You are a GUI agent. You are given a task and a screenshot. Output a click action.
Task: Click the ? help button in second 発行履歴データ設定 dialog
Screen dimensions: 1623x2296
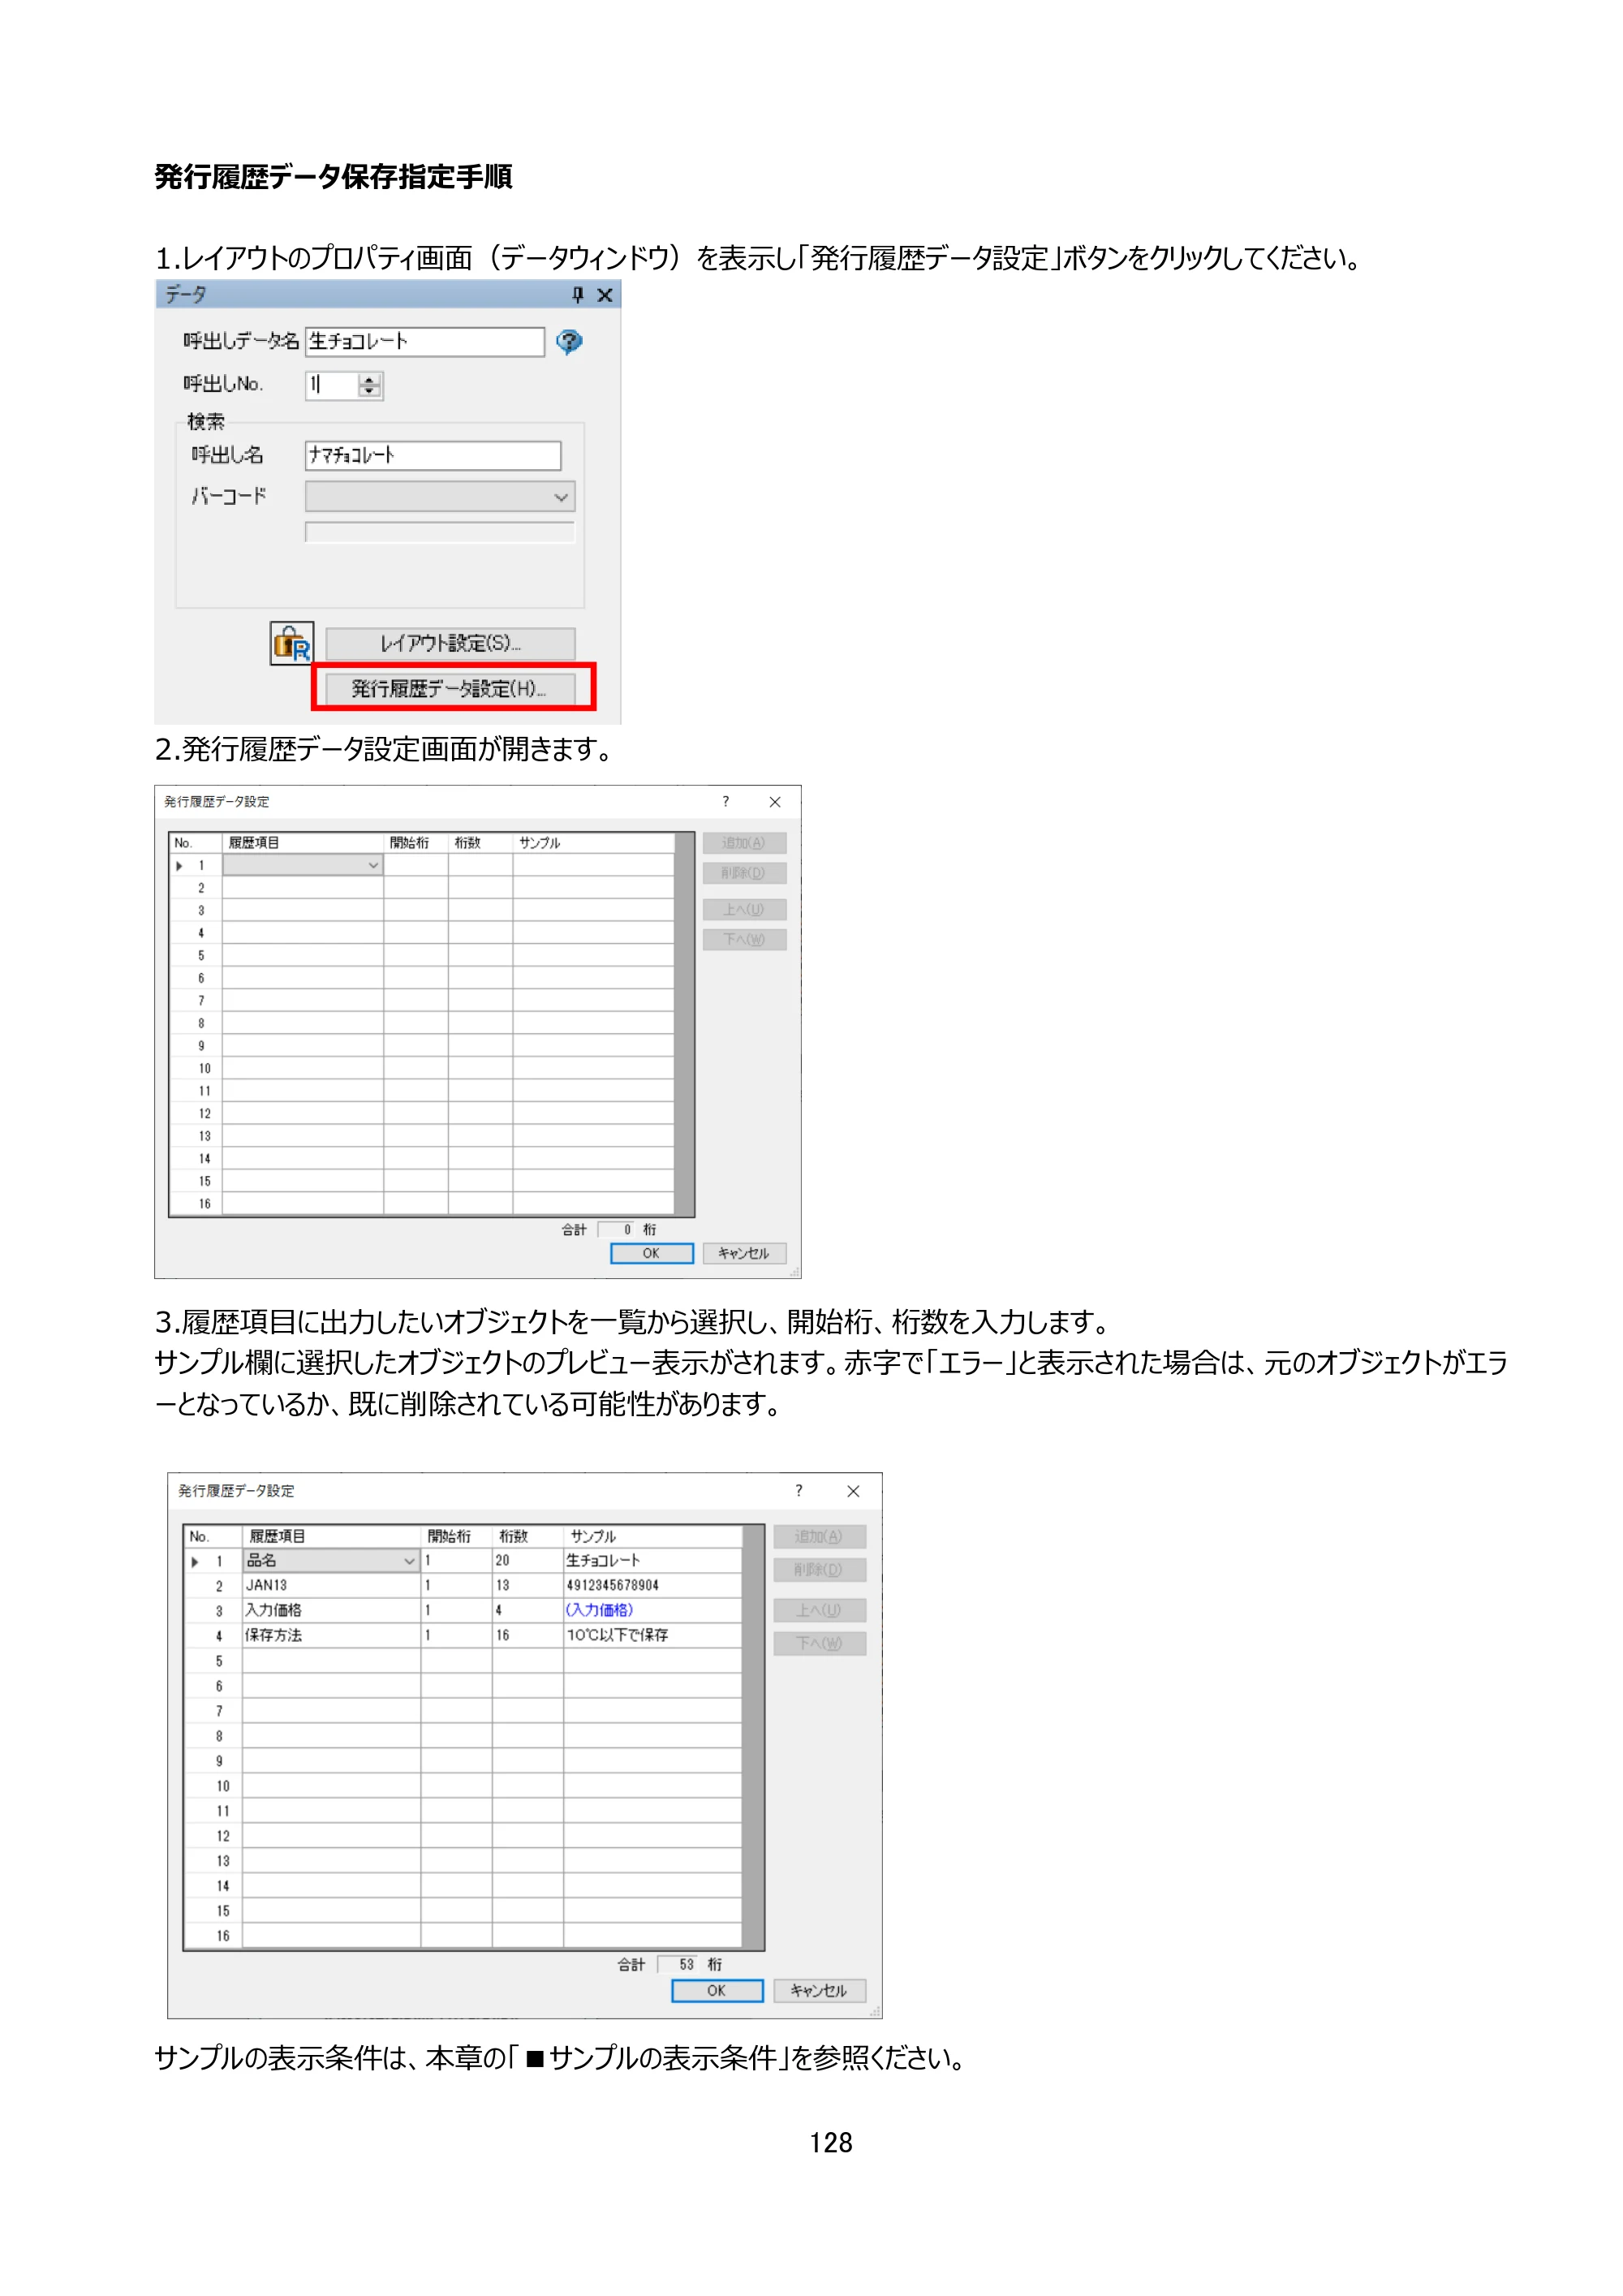(x=798, y=1490)
